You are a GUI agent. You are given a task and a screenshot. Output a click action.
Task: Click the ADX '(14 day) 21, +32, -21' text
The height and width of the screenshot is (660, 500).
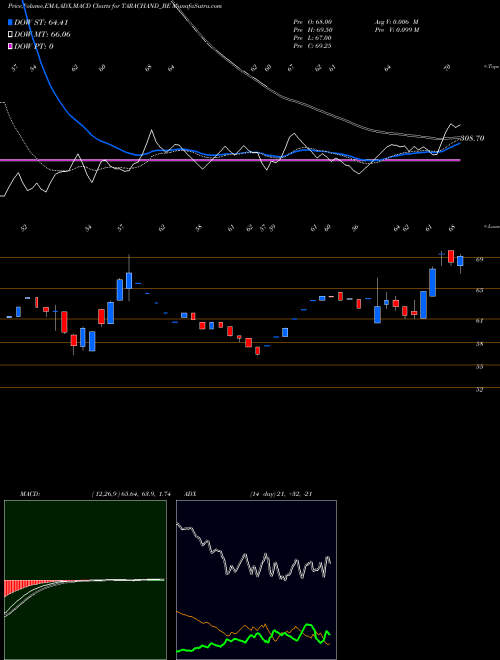pos(281,494)
